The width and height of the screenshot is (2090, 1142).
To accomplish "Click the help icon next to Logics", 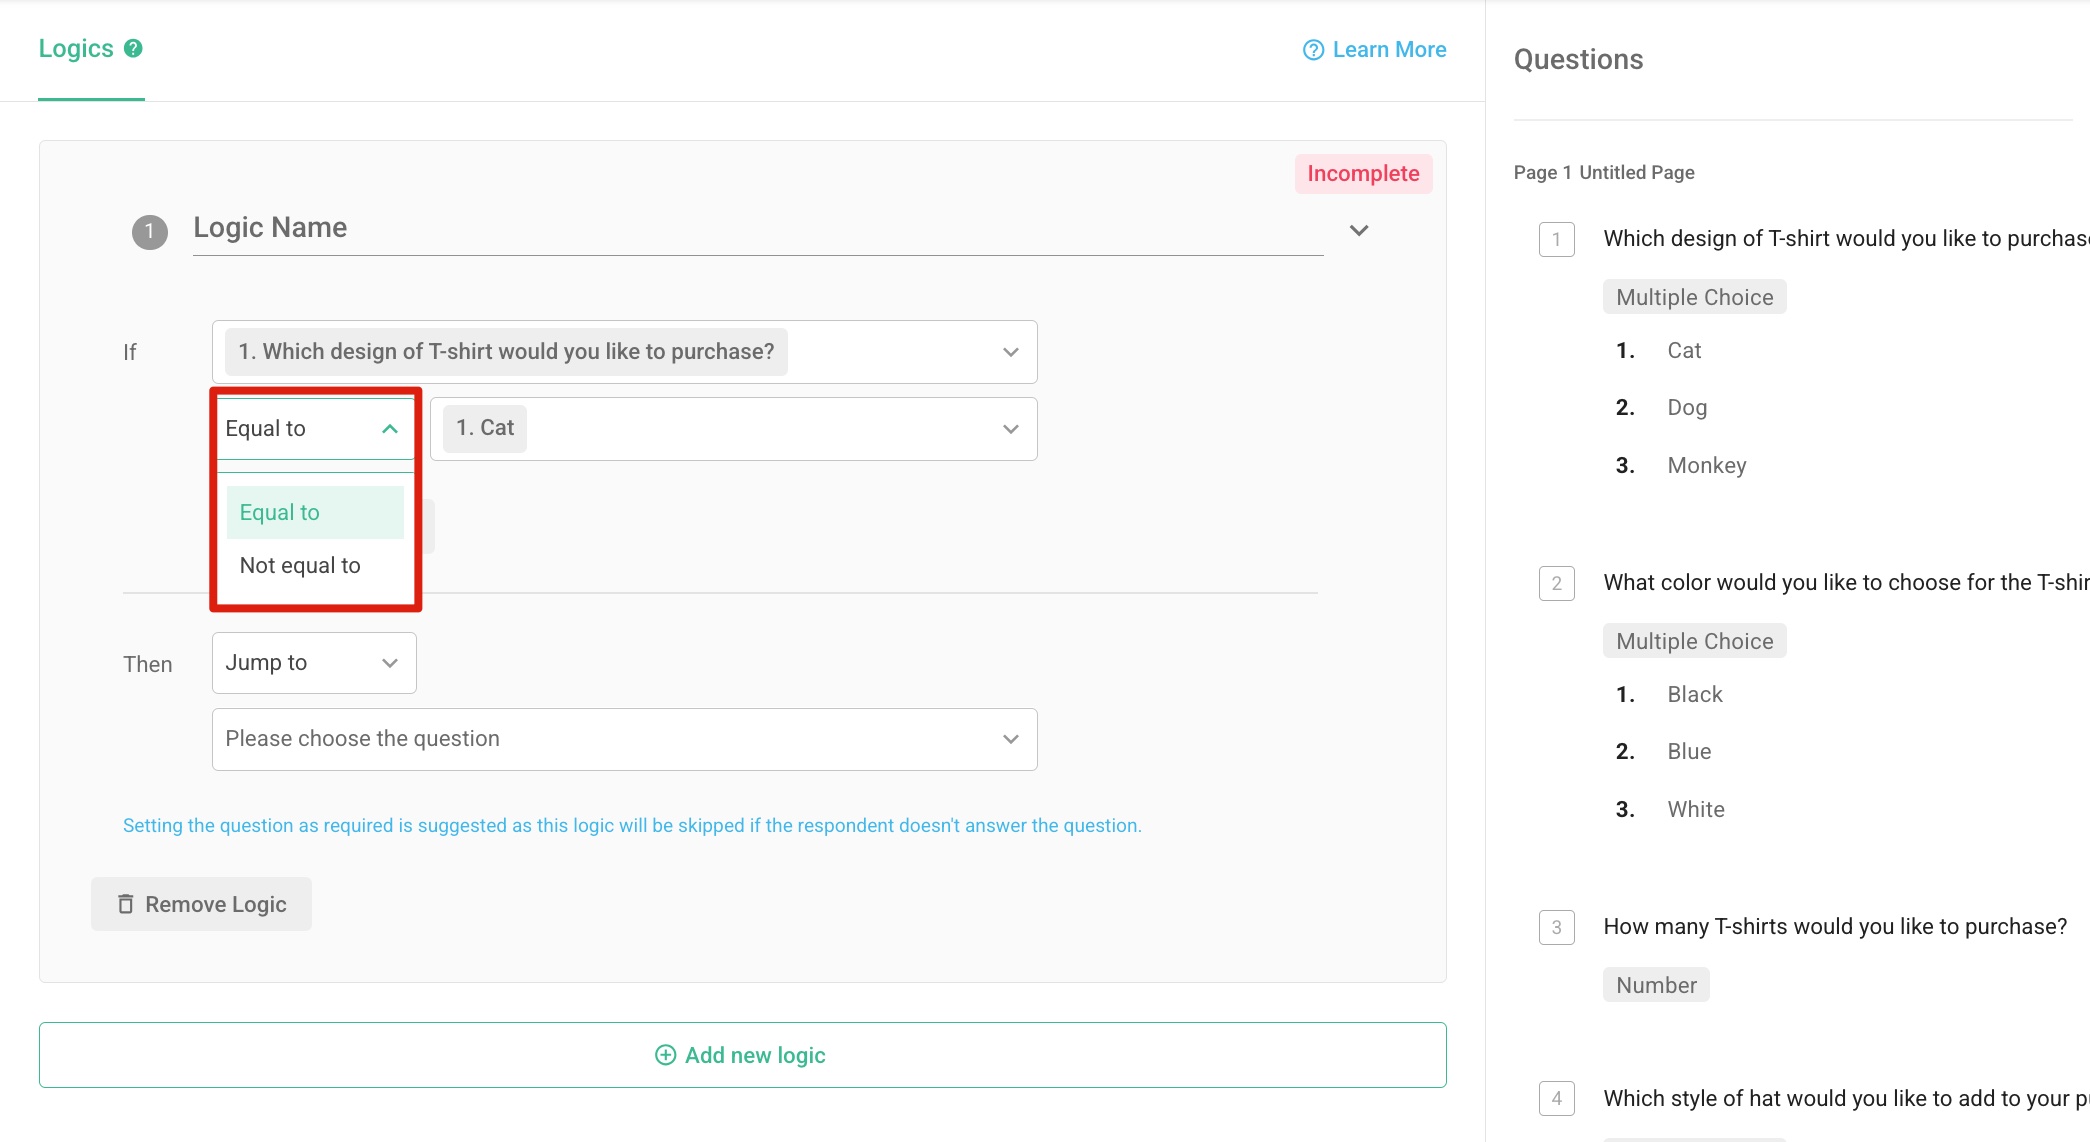I will point(133,47).
